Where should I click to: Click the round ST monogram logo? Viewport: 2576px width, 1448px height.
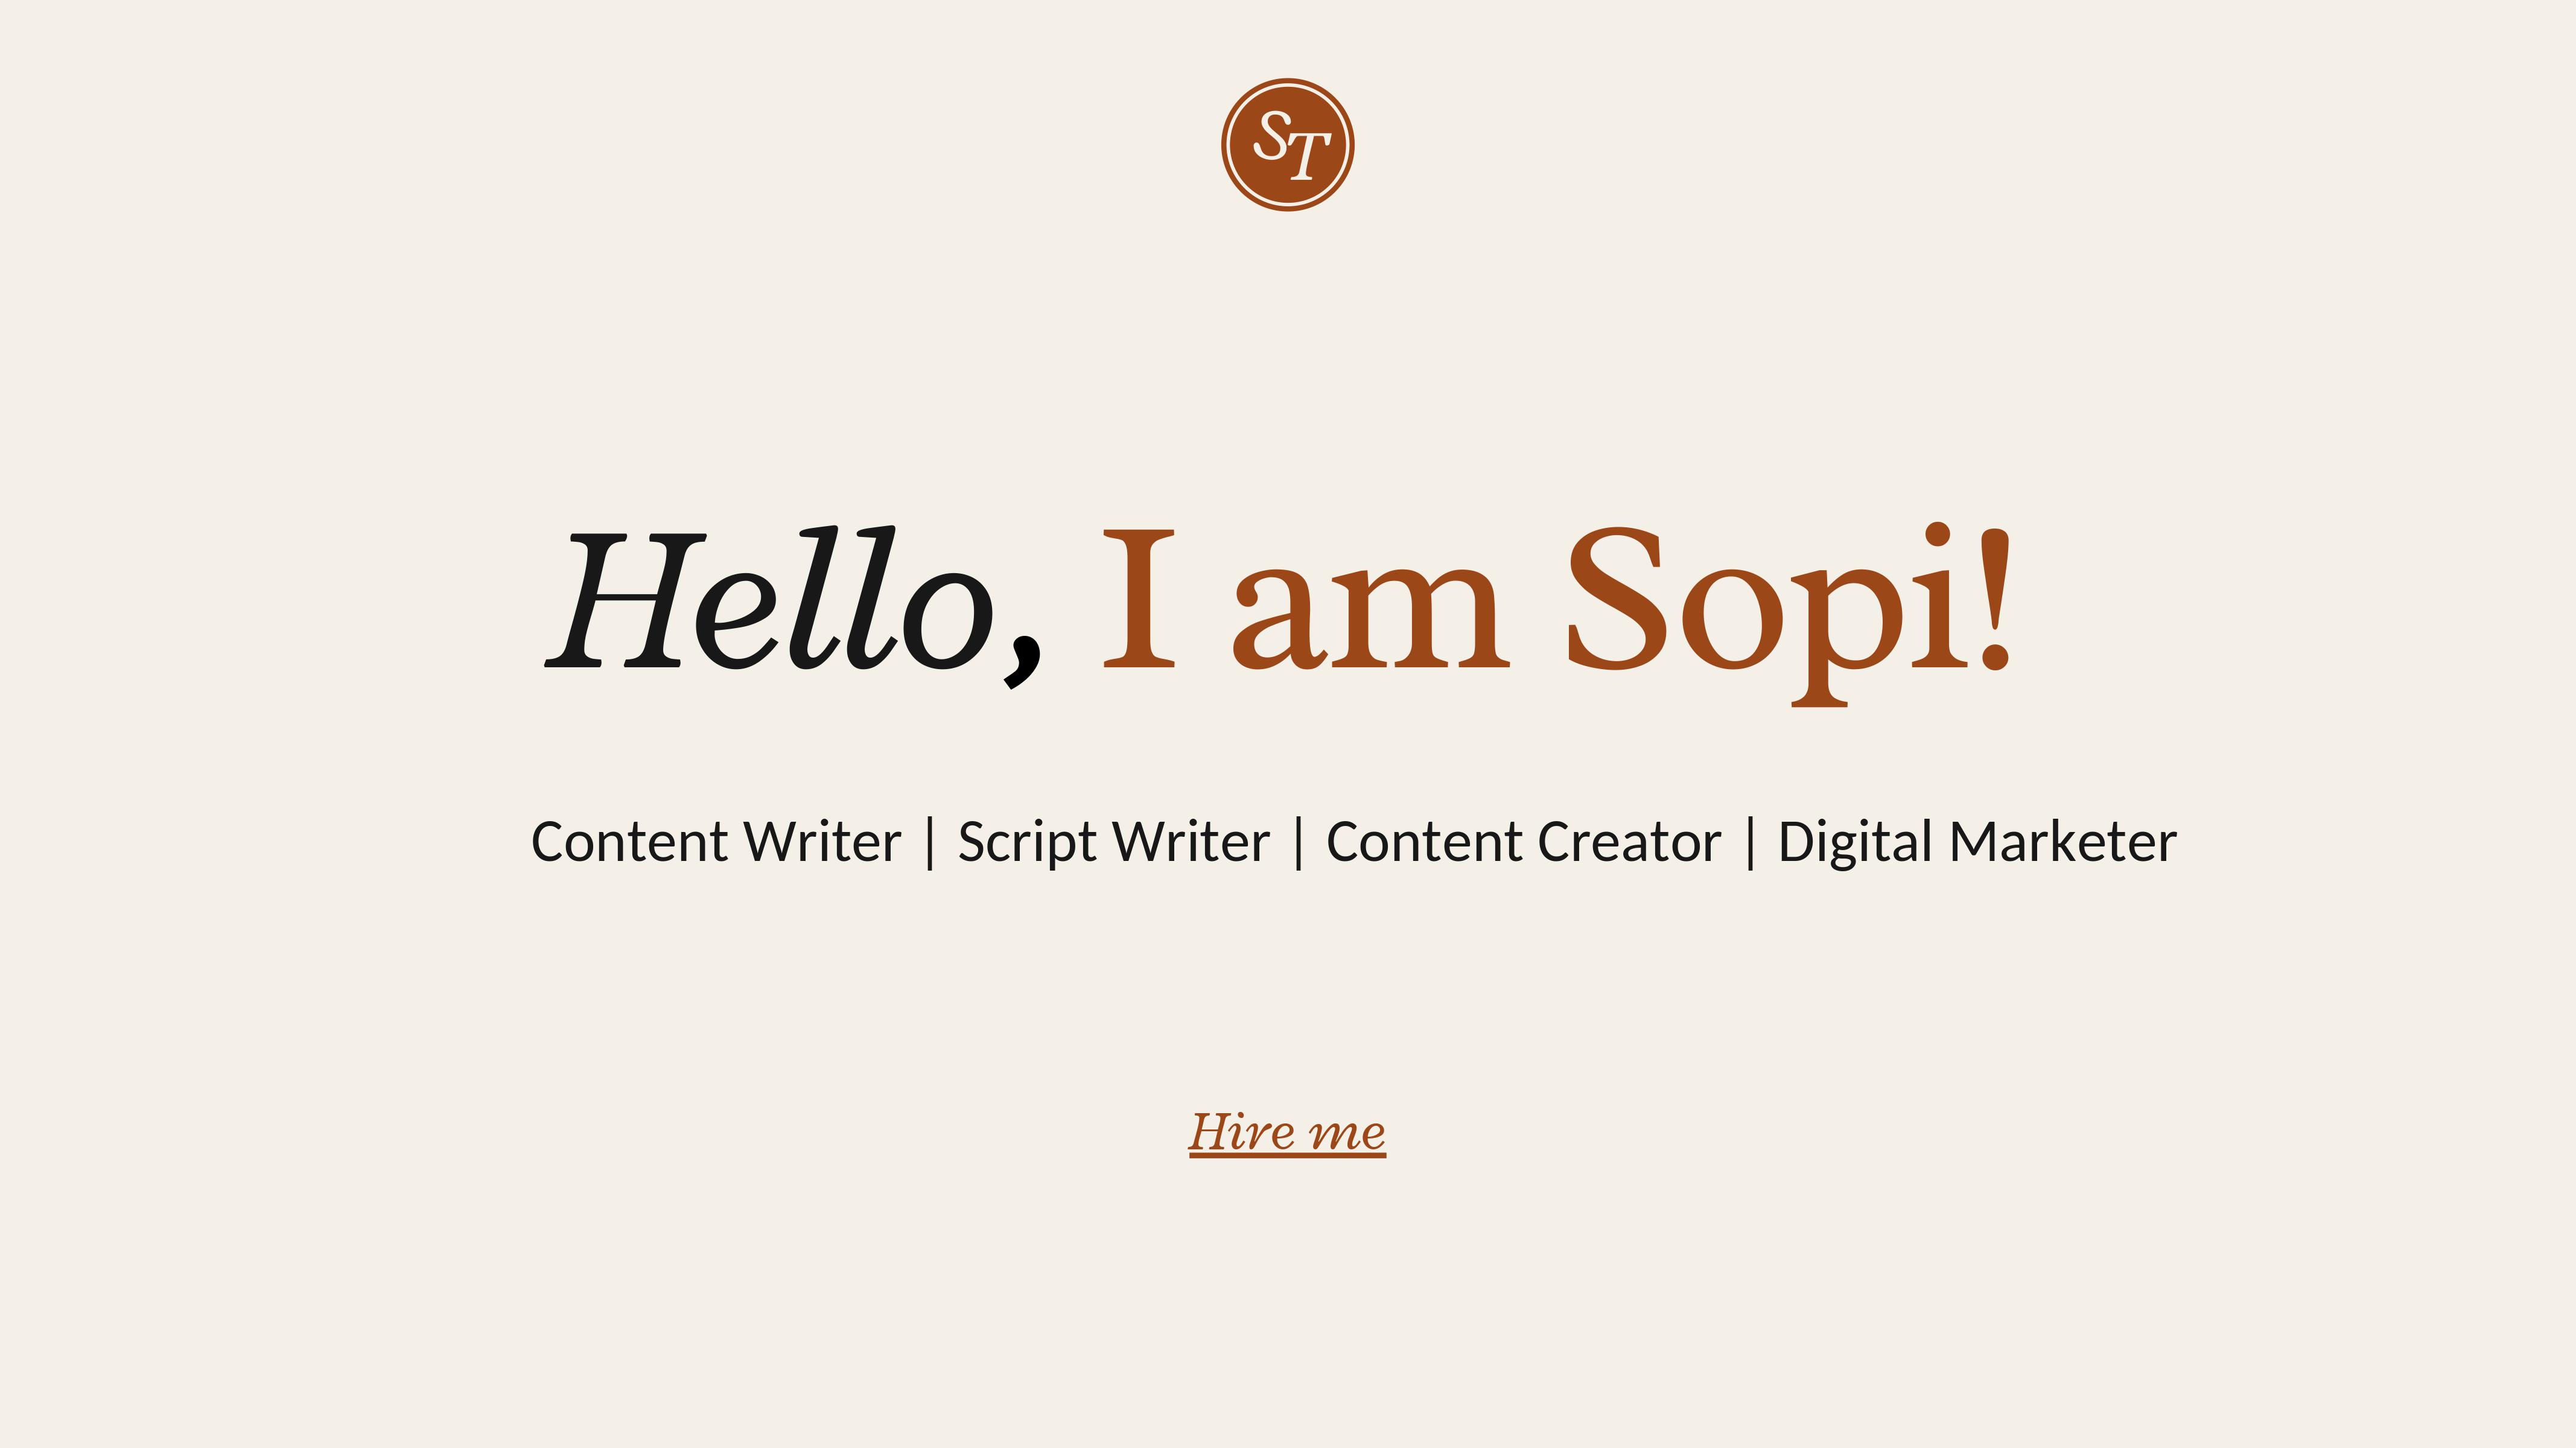pyautogui.click(x=1287, y=145)
